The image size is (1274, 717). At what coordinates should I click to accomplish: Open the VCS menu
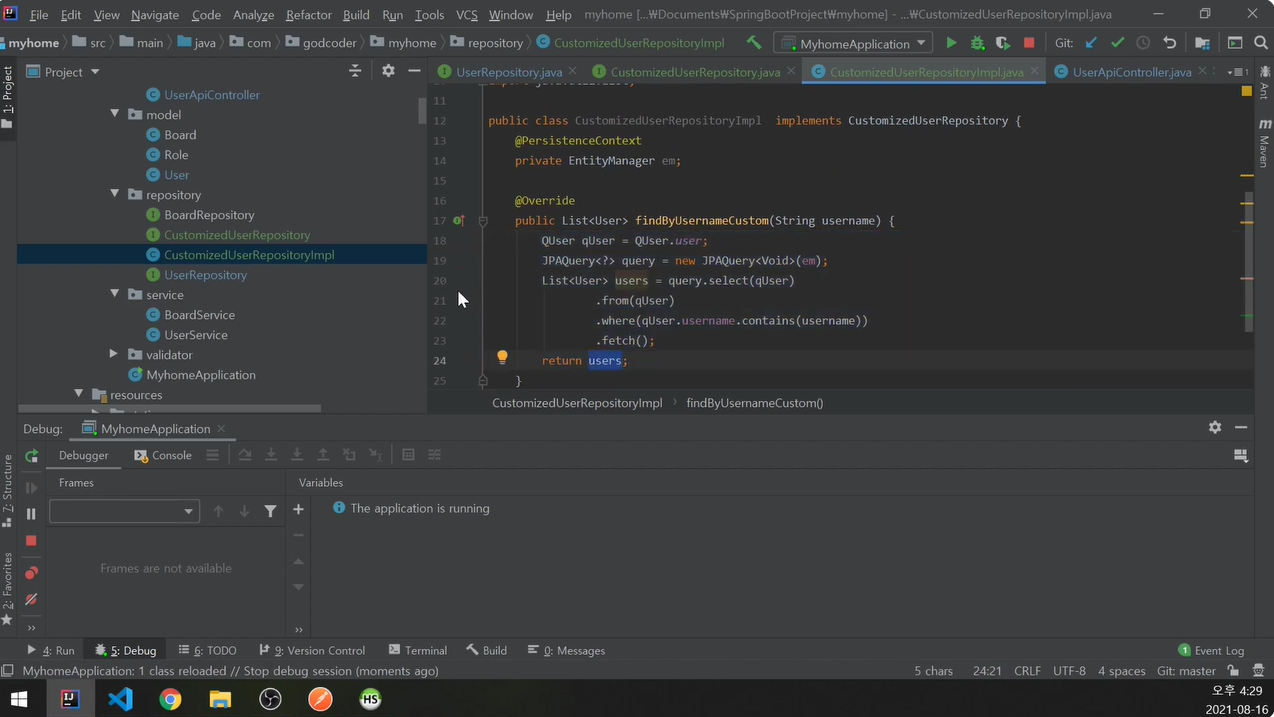pyautogui.click(x=466, y=15)
